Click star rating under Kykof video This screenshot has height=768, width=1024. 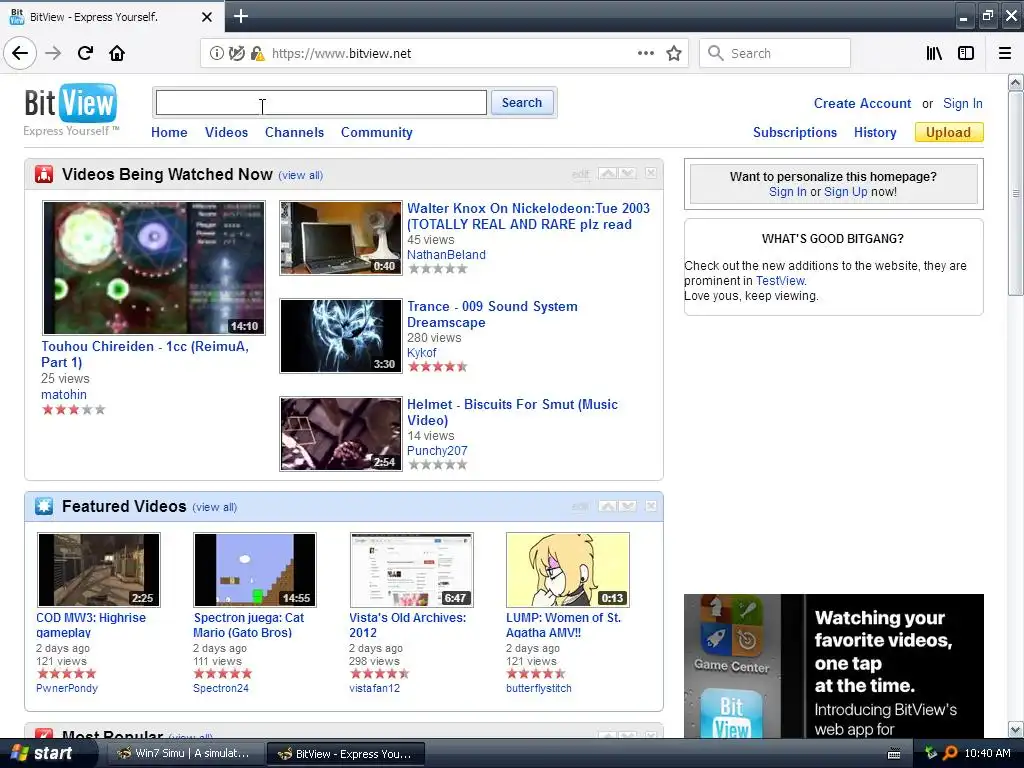(x=438, y=366)
